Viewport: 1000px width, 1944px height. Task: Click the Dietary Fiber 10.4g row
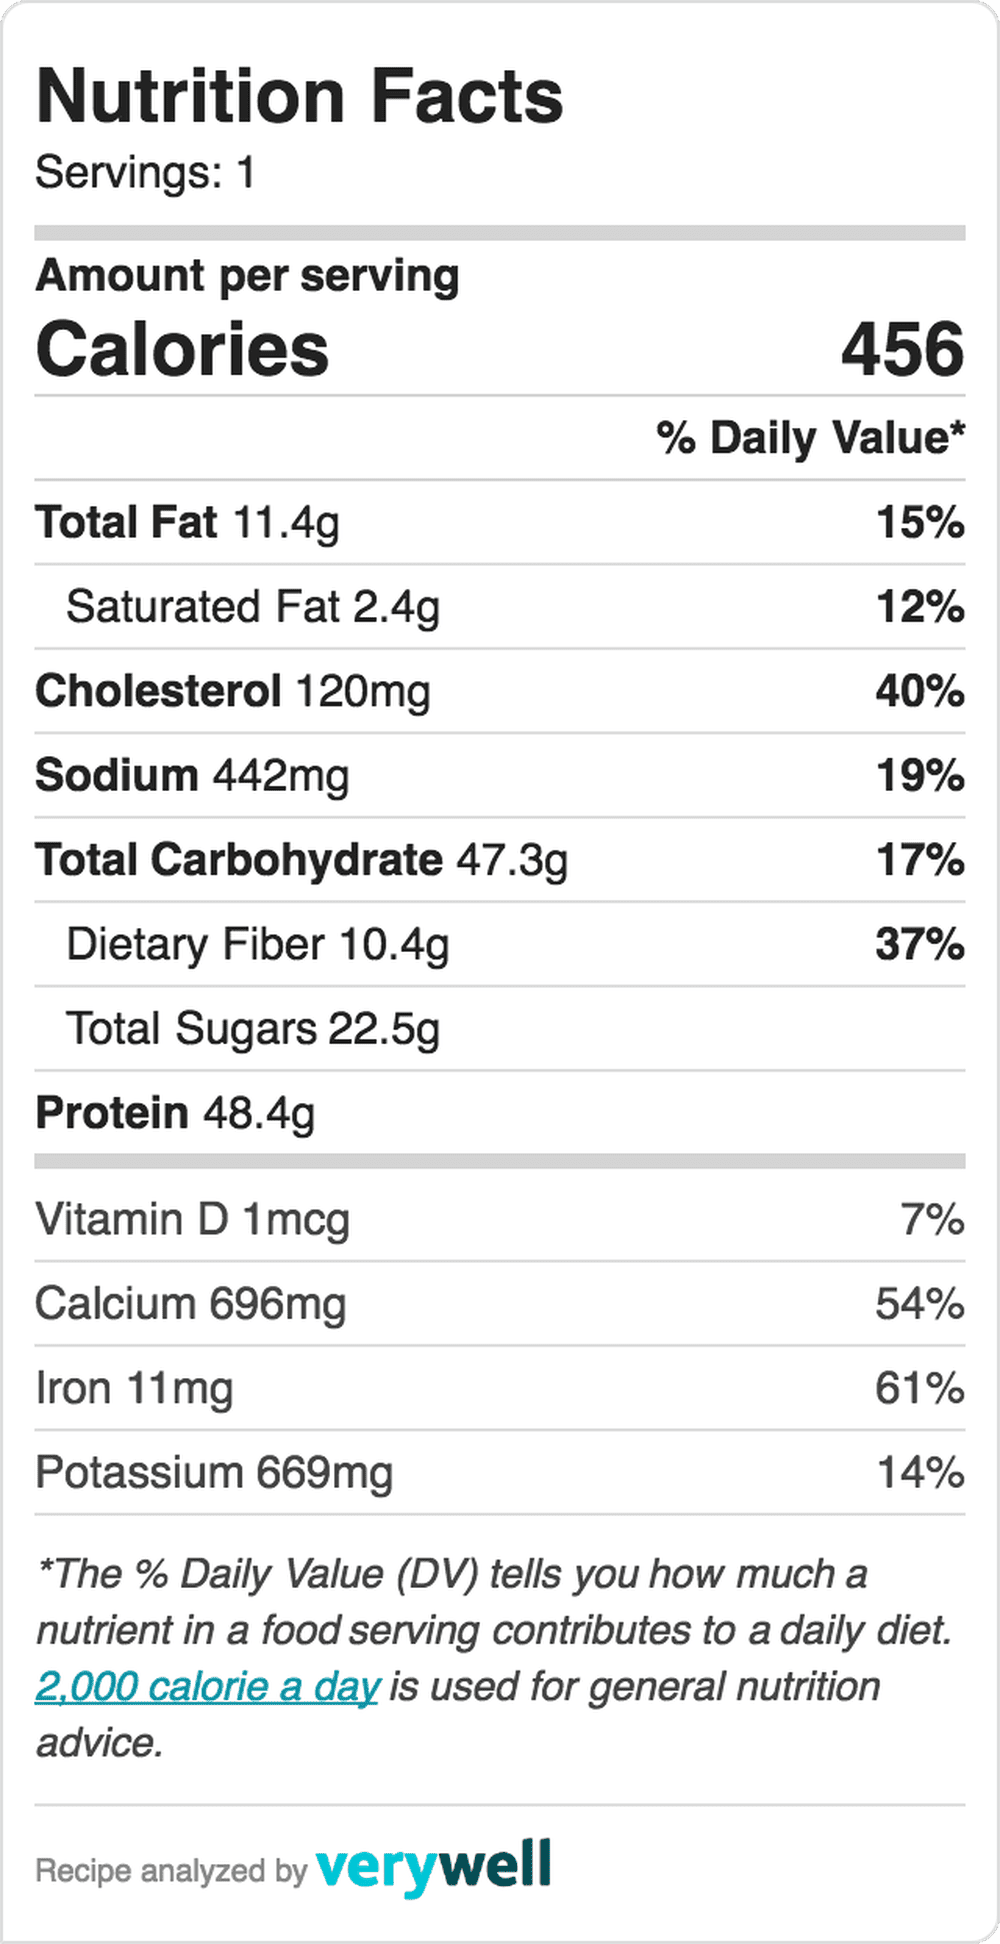500,944
